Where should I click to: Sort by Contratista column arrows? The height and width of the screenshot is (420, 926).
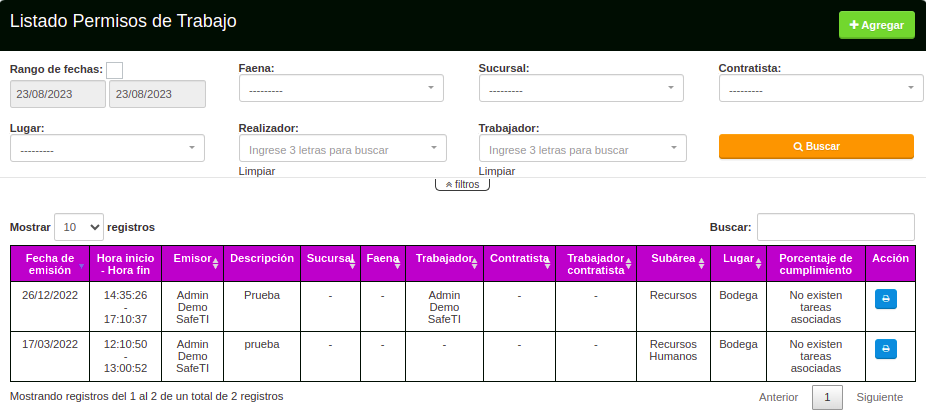[547, 263]
